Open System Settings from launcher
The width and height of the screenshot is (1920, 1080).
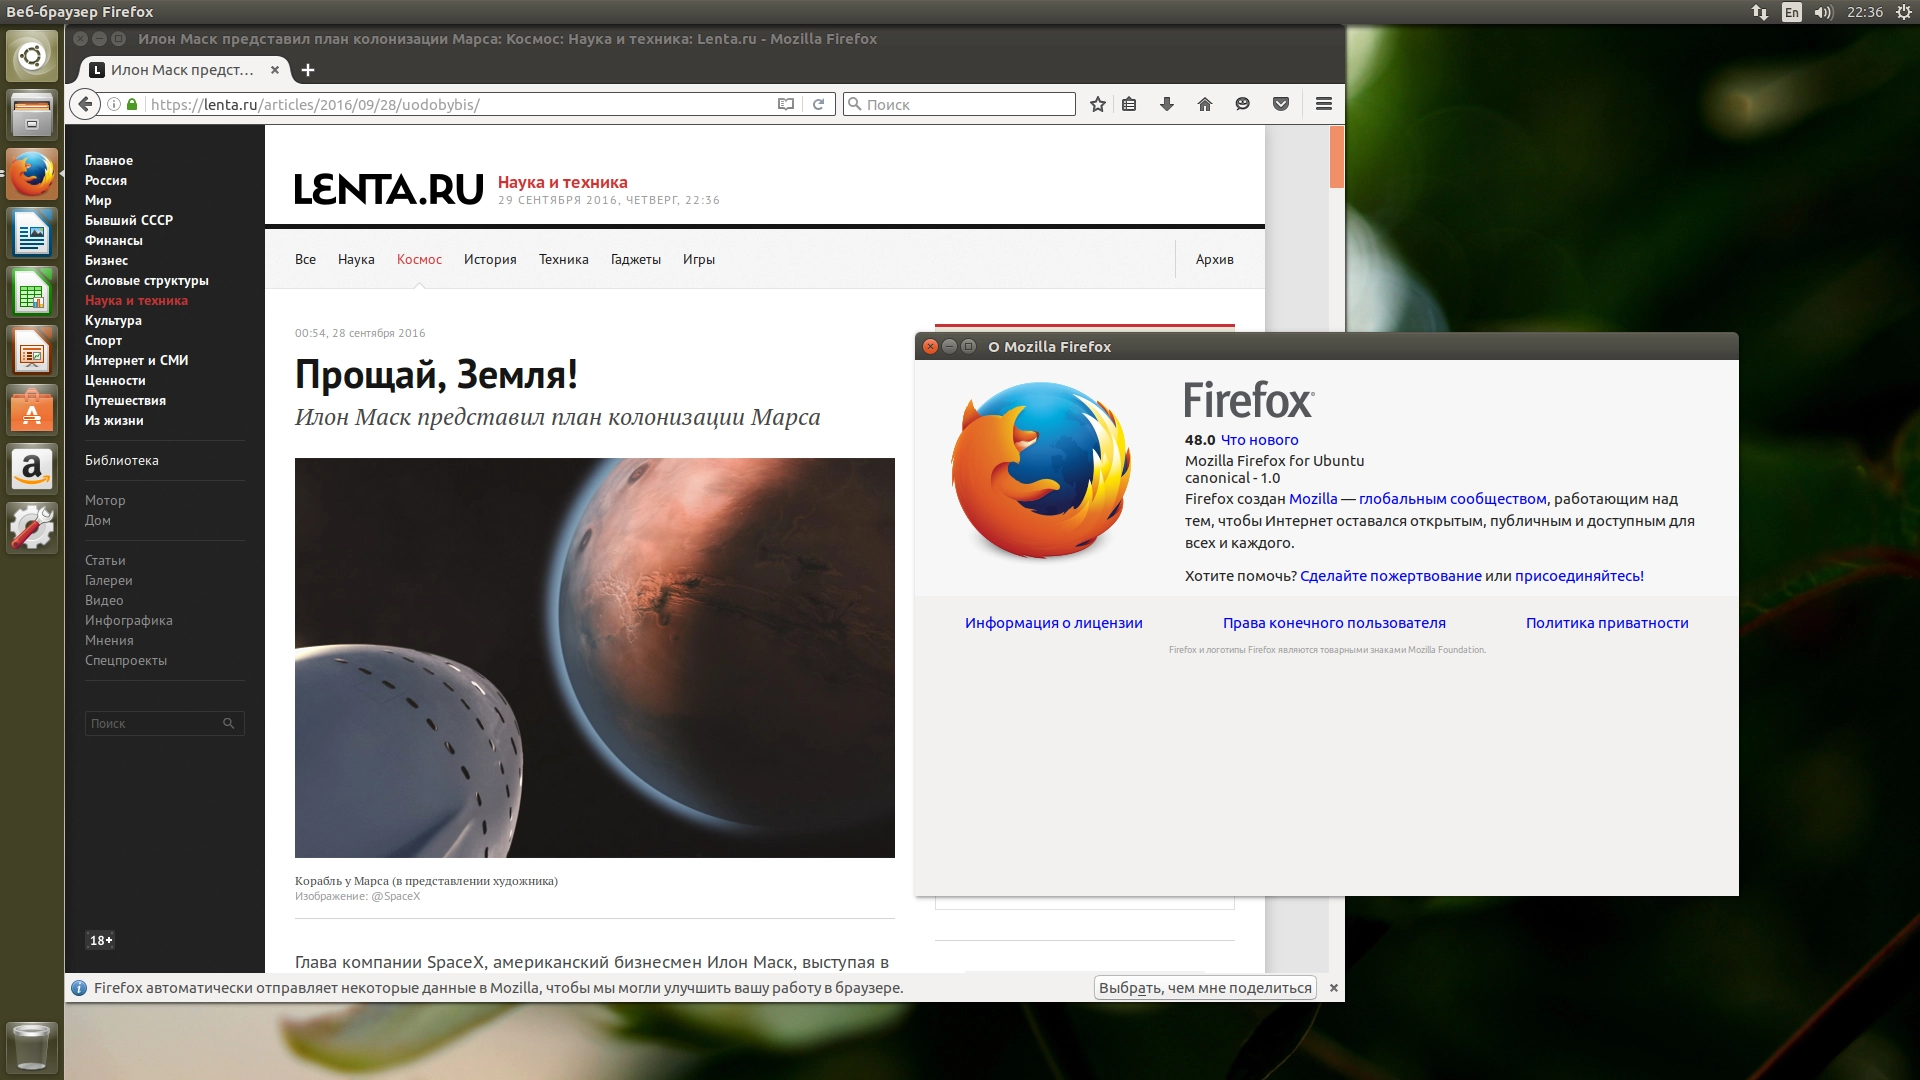(x=32, y=527)
